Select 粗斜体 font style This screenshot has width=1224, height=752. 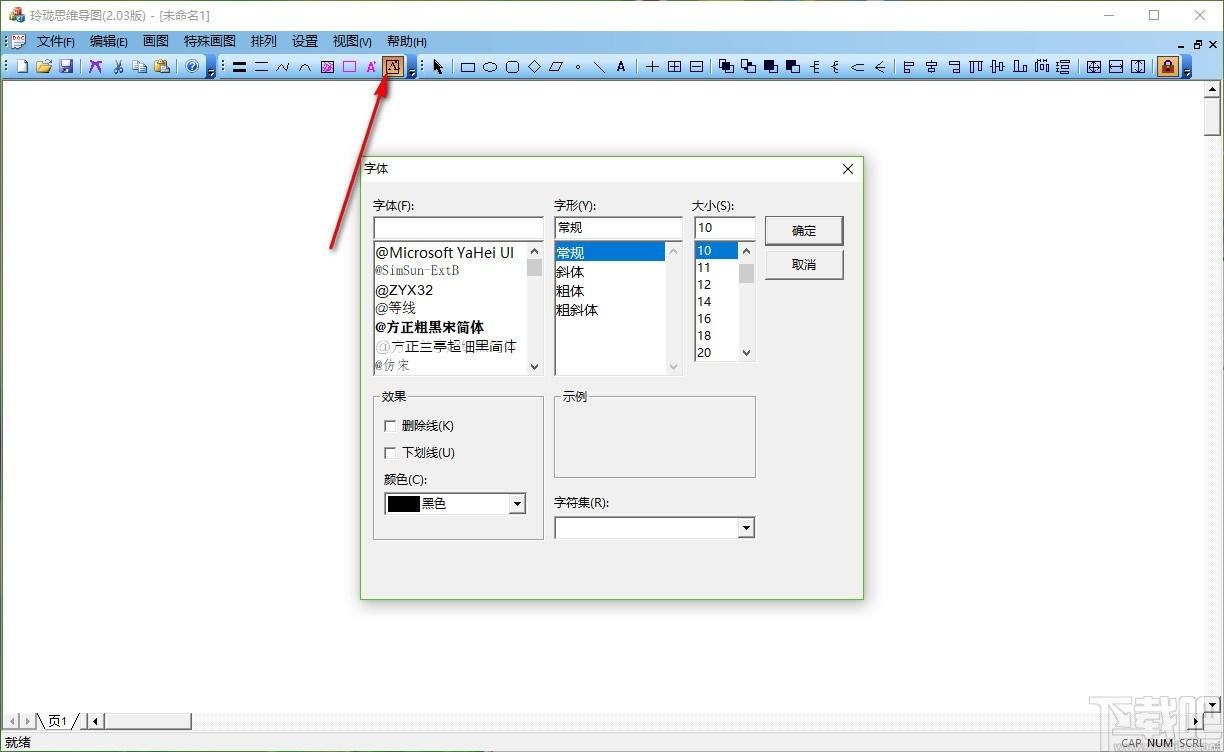577,310
